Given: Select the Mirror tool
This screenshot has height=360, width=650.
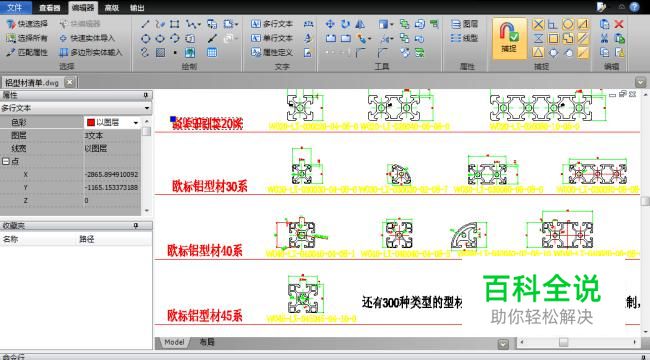Looking at the screenshot, I should [360, 24].
